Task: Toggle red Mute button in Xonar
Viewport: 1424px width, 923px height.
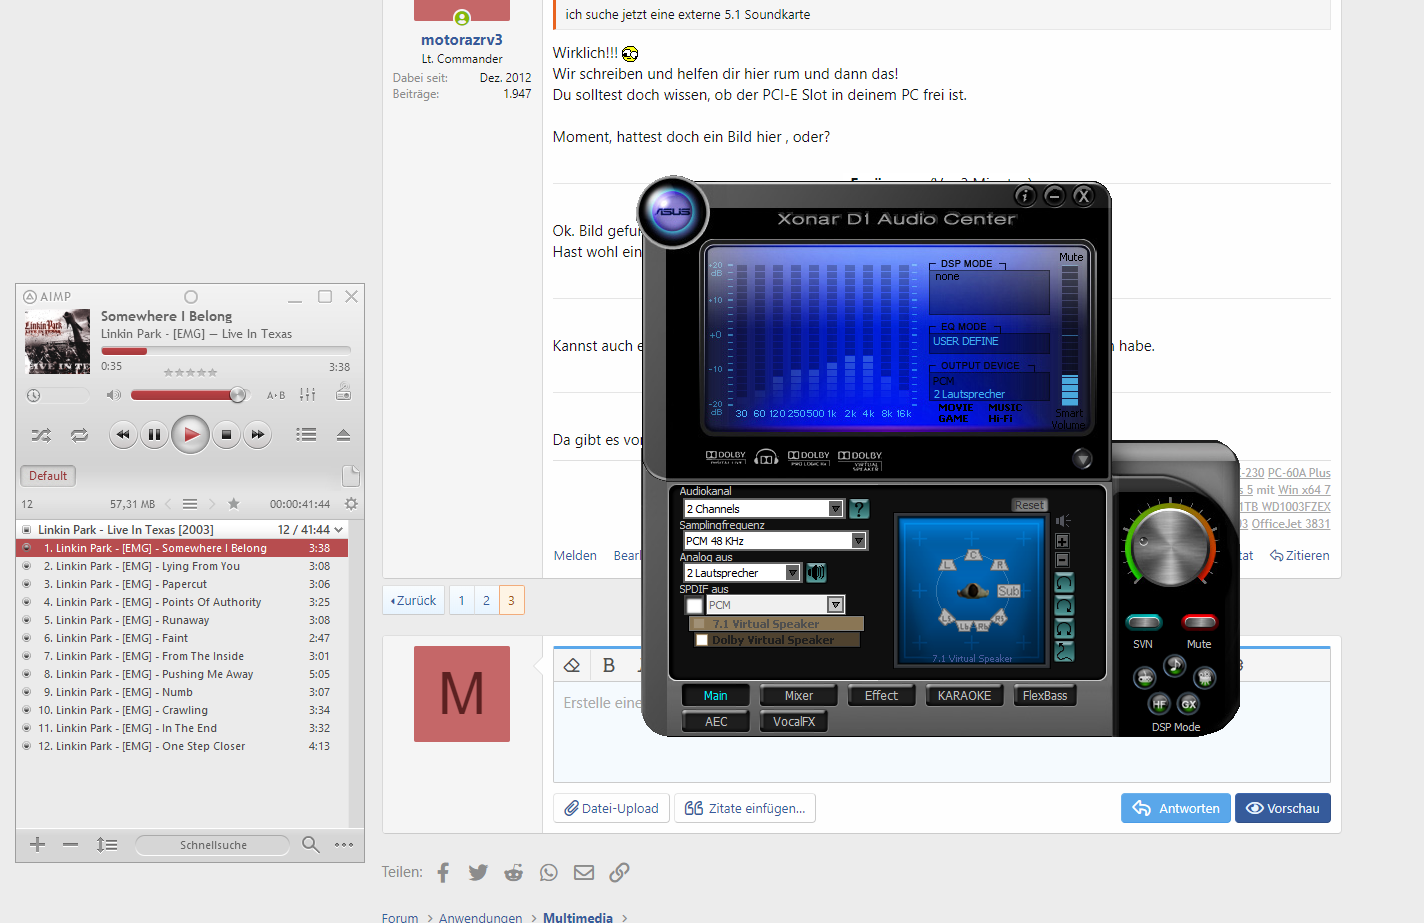Action: [x=1199, y=622]
